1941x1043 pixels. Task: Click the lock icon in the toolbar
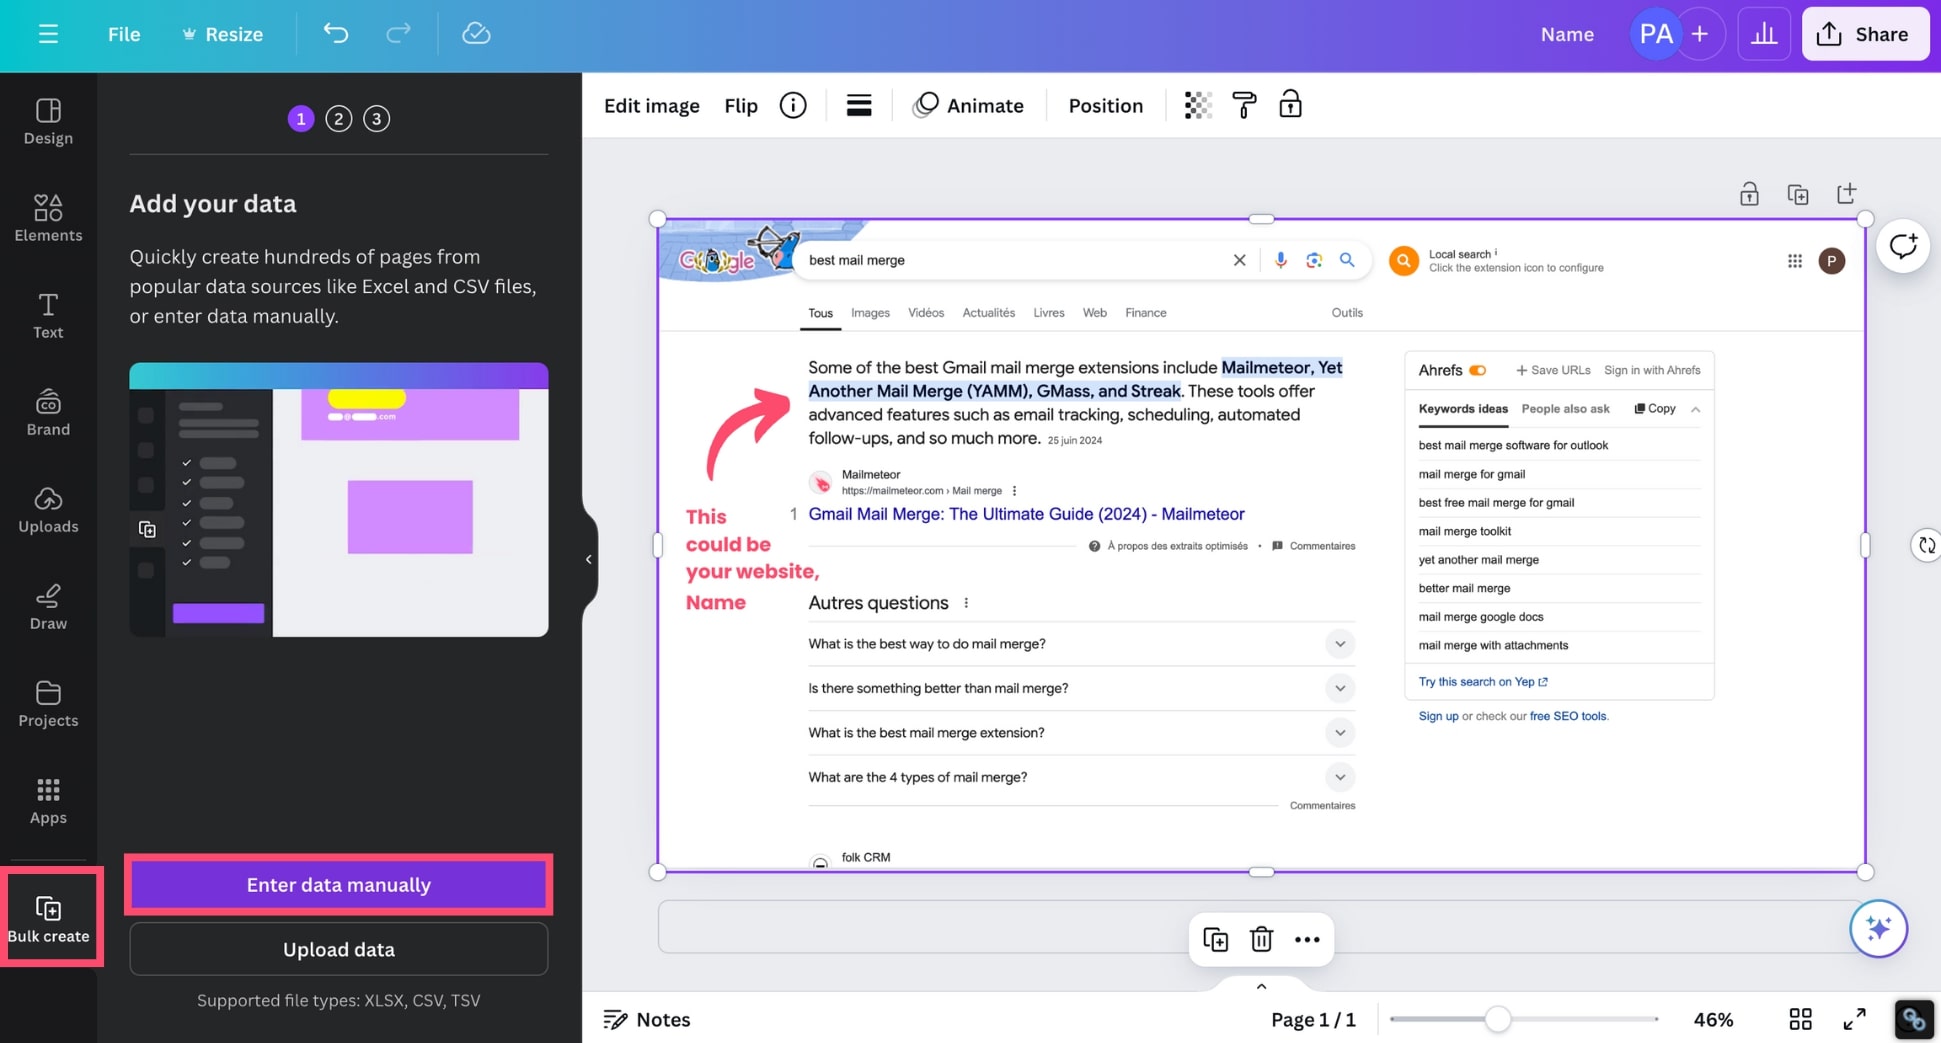pos(1290,104)
